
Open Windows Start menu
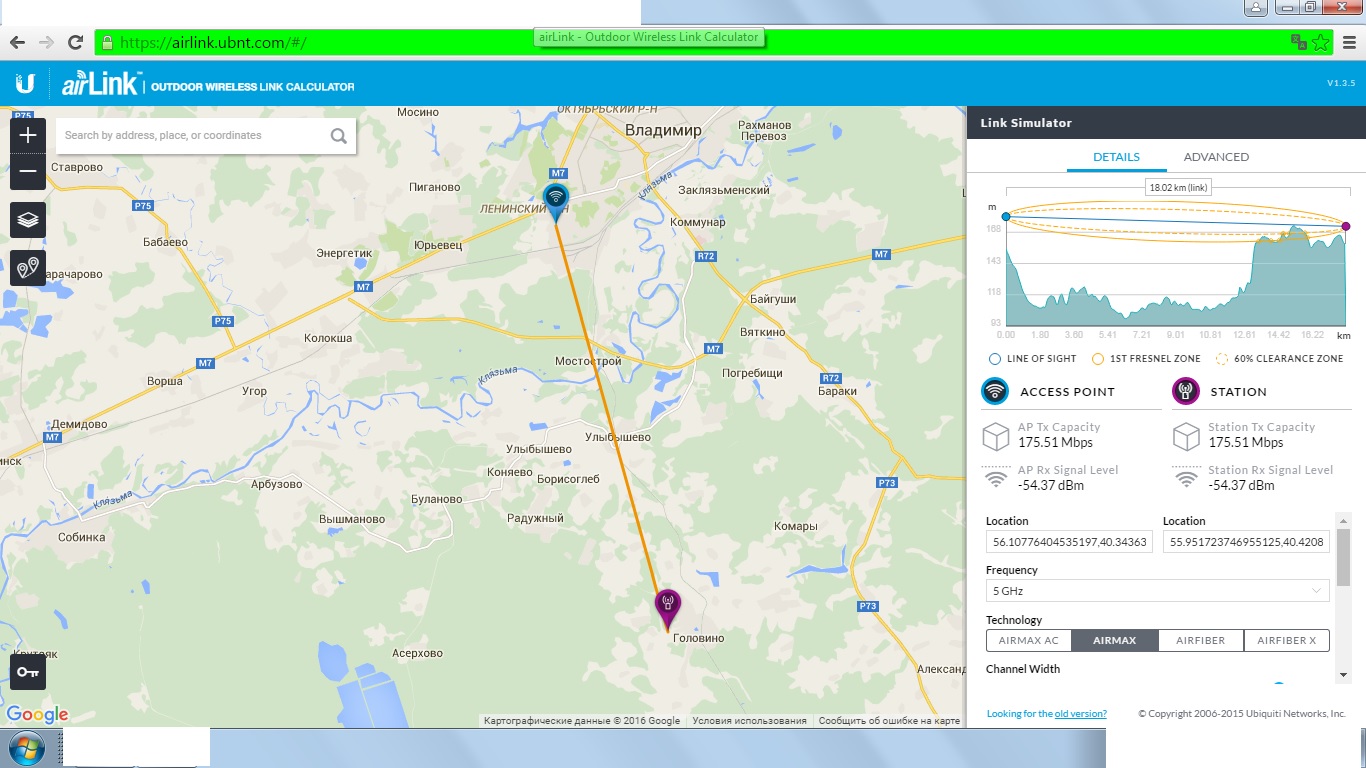tap(25, 748)
